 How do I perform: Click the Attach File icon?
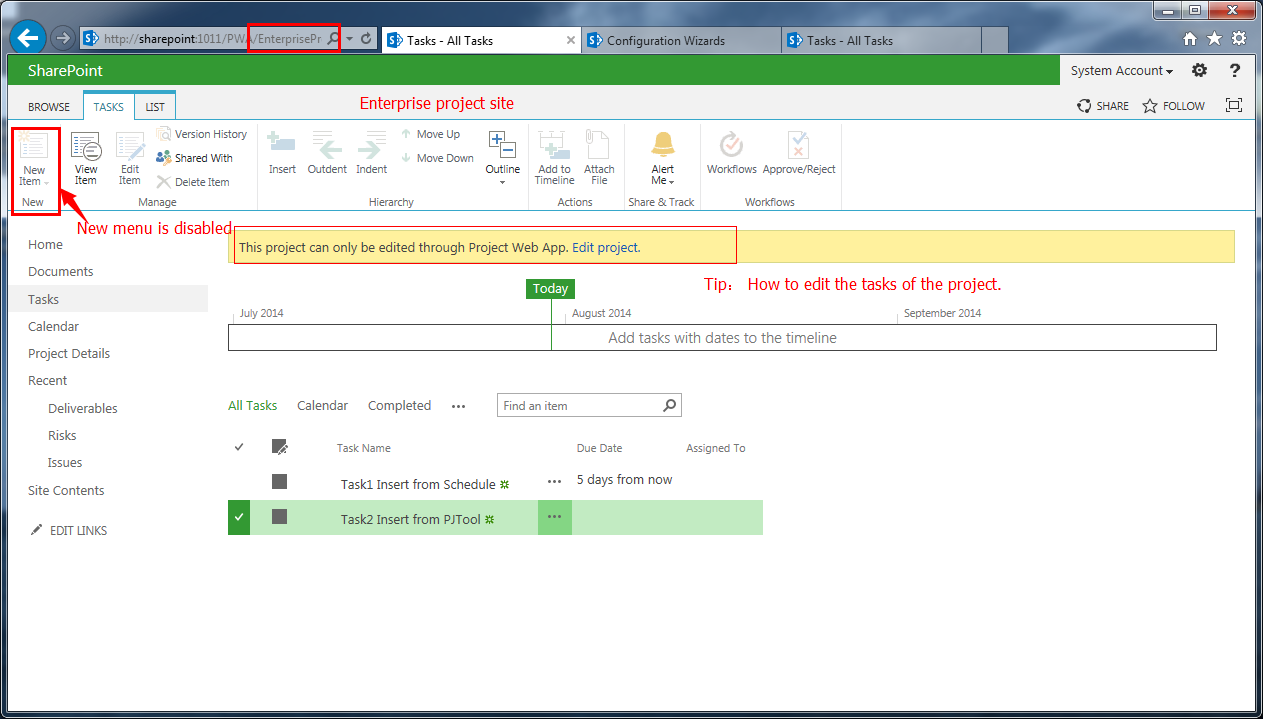[x=599, y=158]
